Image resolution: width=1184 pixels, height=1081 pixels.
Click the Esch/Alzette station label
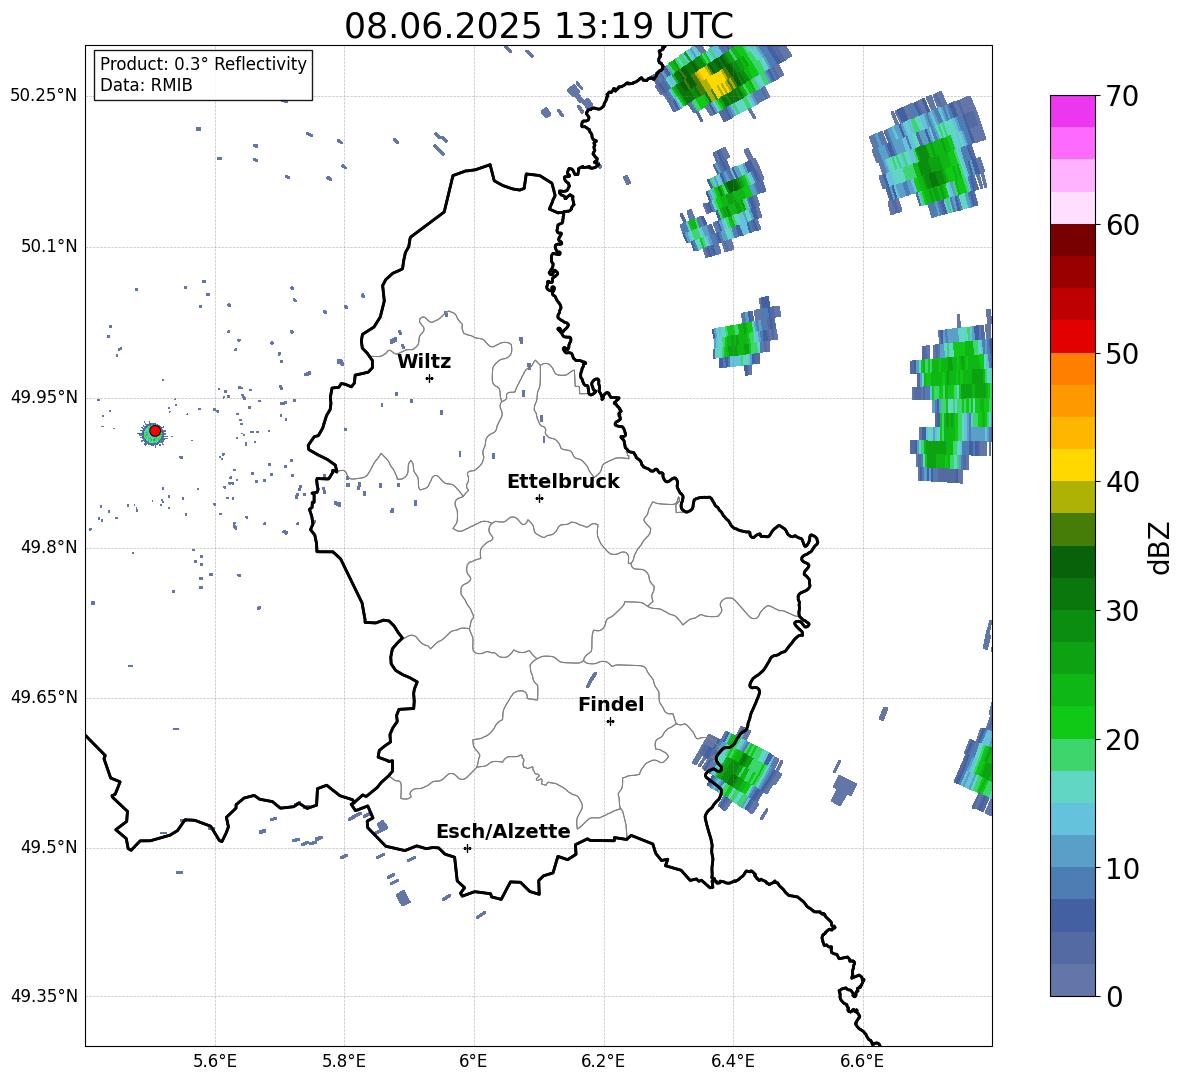point(503,831)
